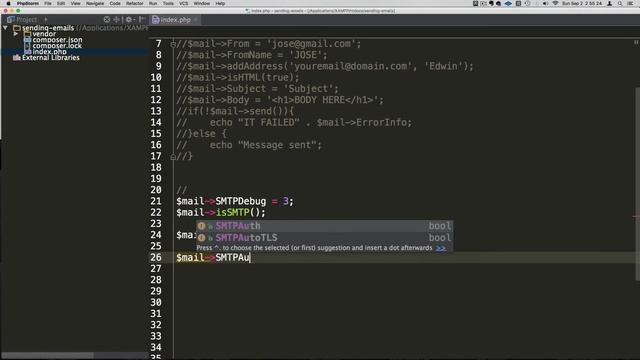Click the blue highlighted menu bar status icon
This screenshot has width=640, height=360.
[508, 3]
